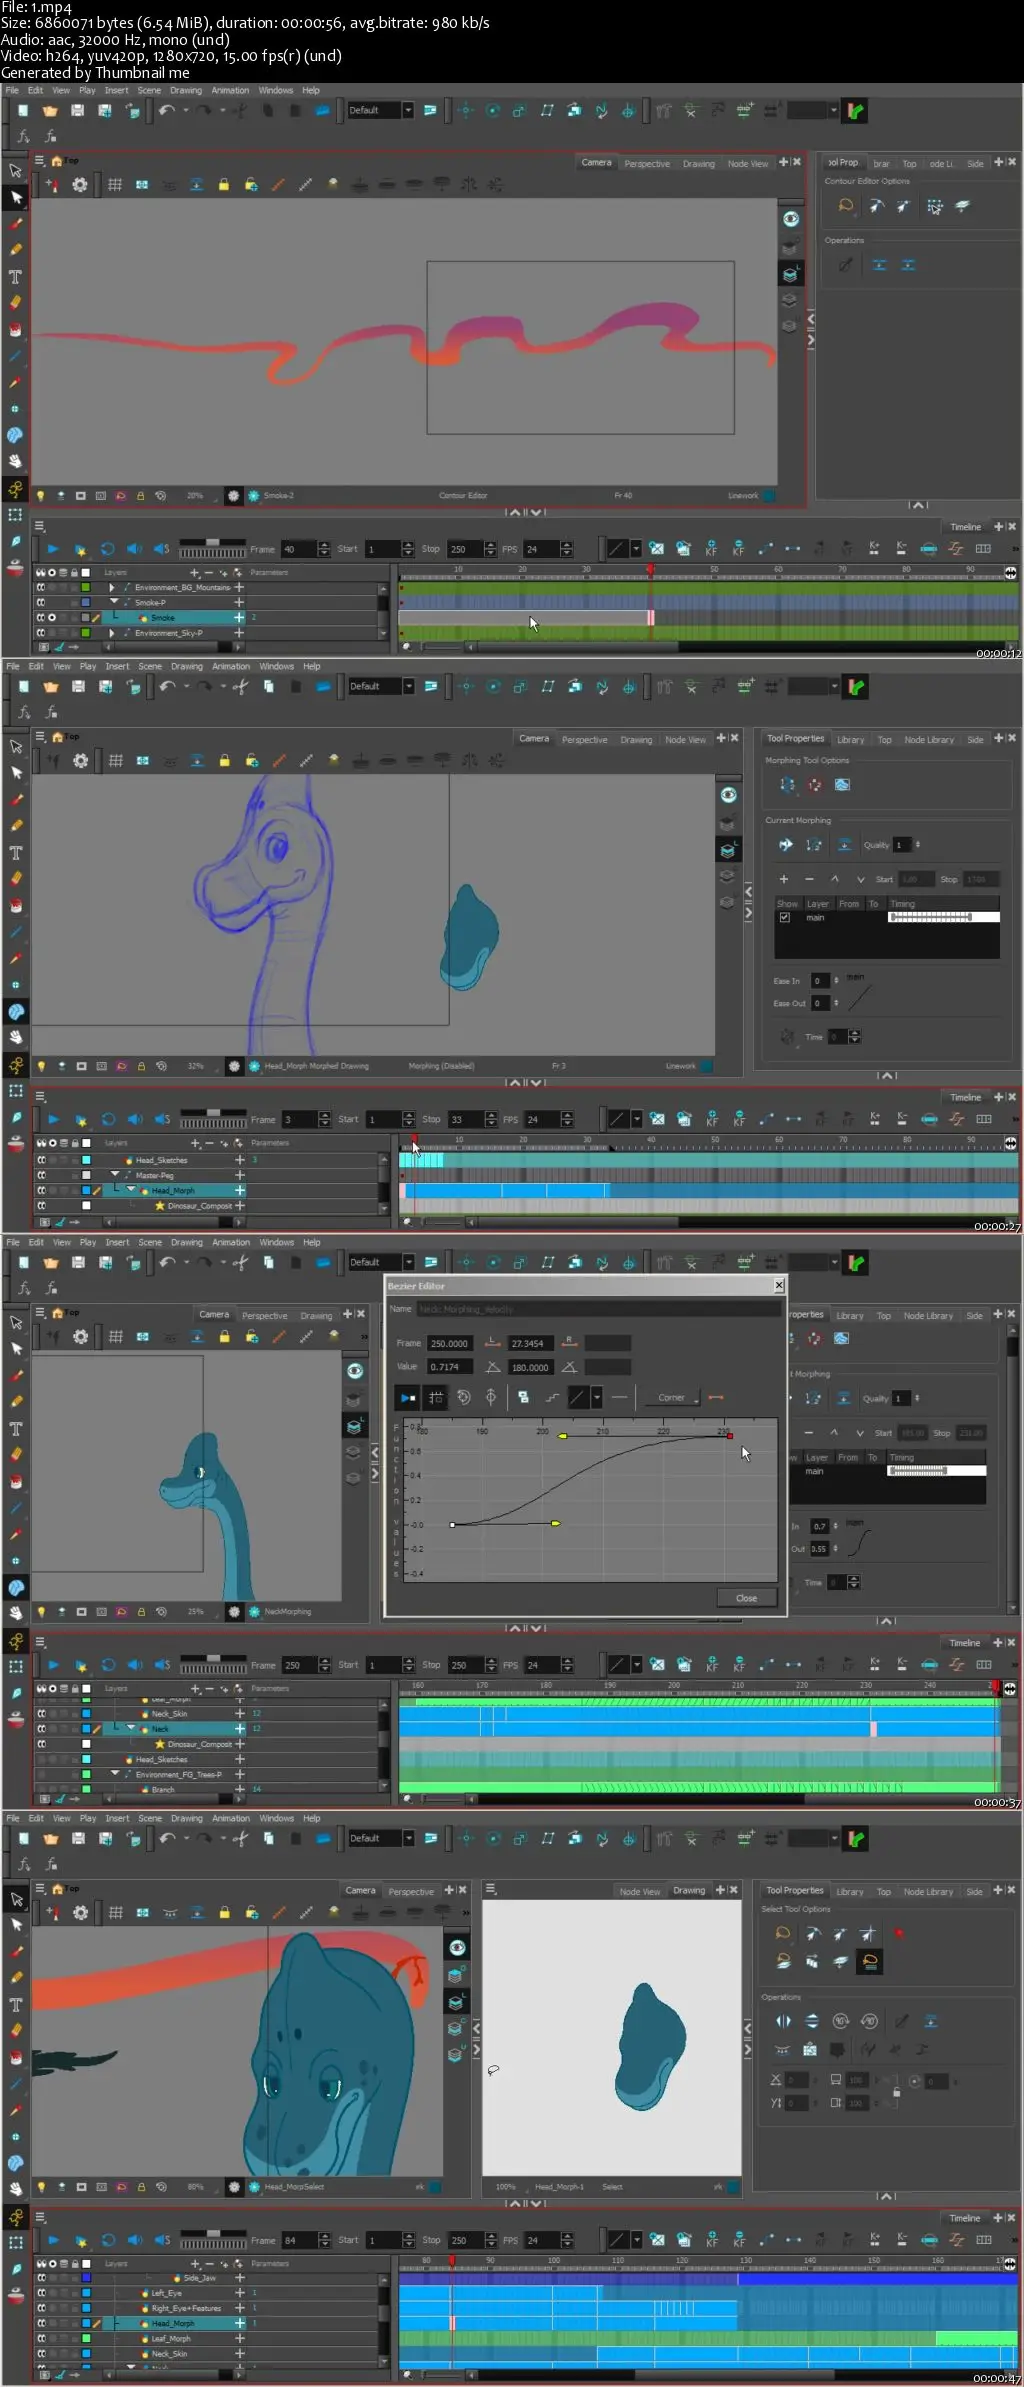Click the stacked boxes icon in the Bezier Editor toolbar
Image resolution: width=1024 pixels, height=2387 pixels.
522,1398
